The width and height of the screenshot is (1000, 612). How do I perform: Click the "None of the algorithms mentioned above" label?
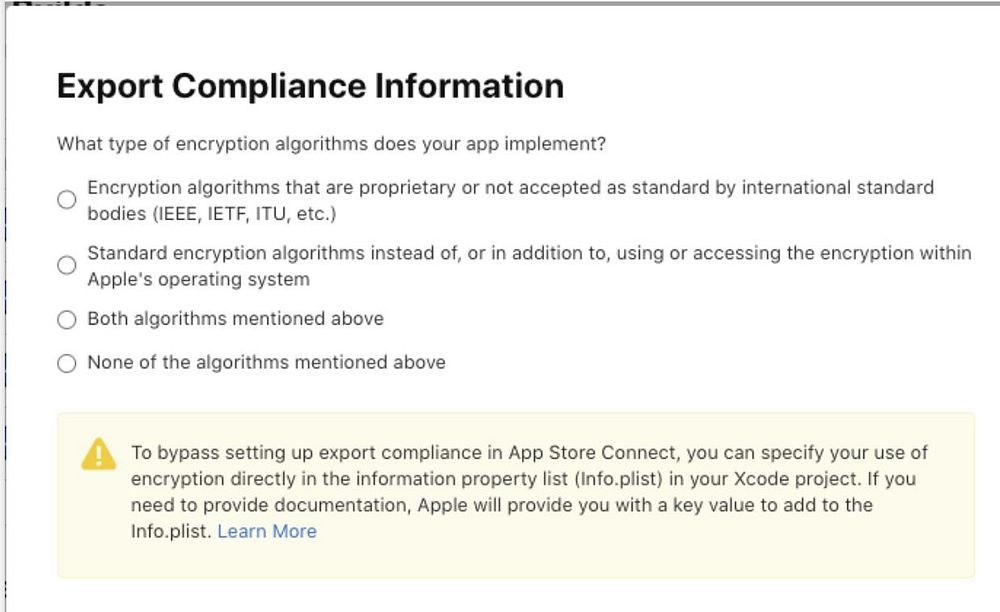266,363
